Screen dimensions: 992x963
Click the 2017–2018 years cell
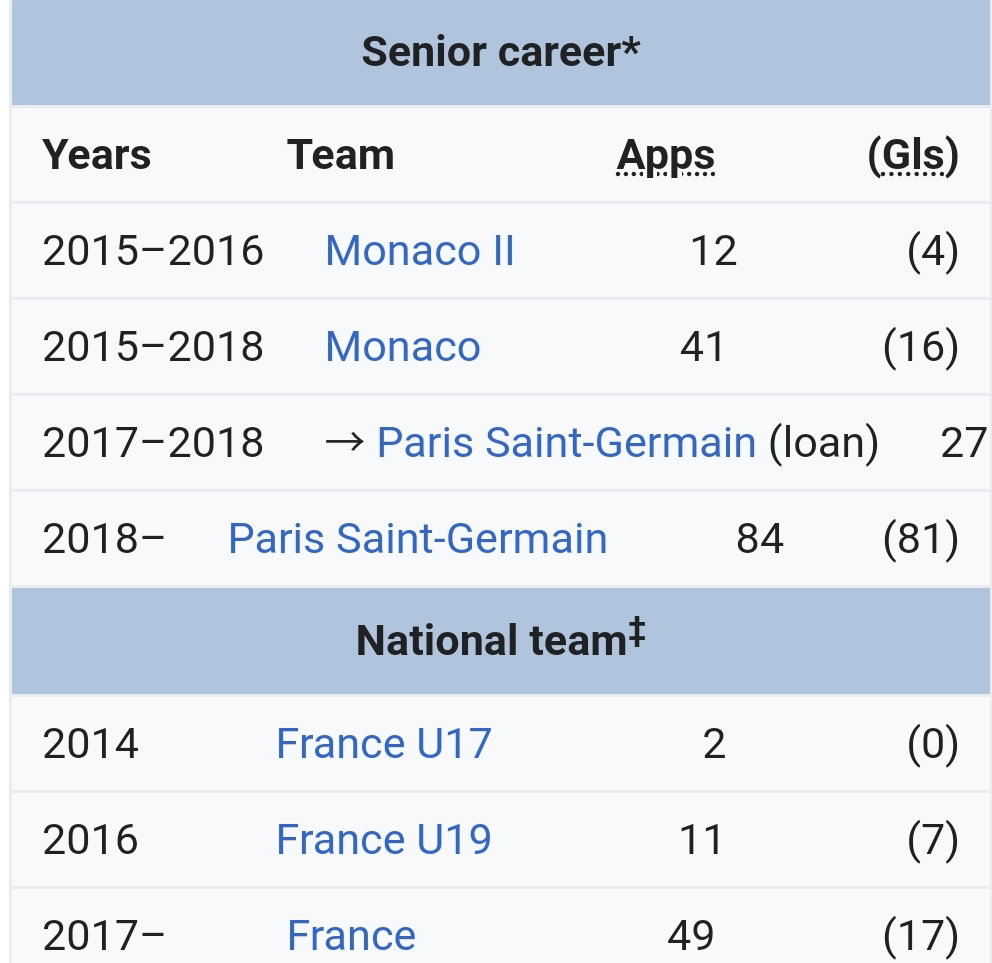coord(152,442)
